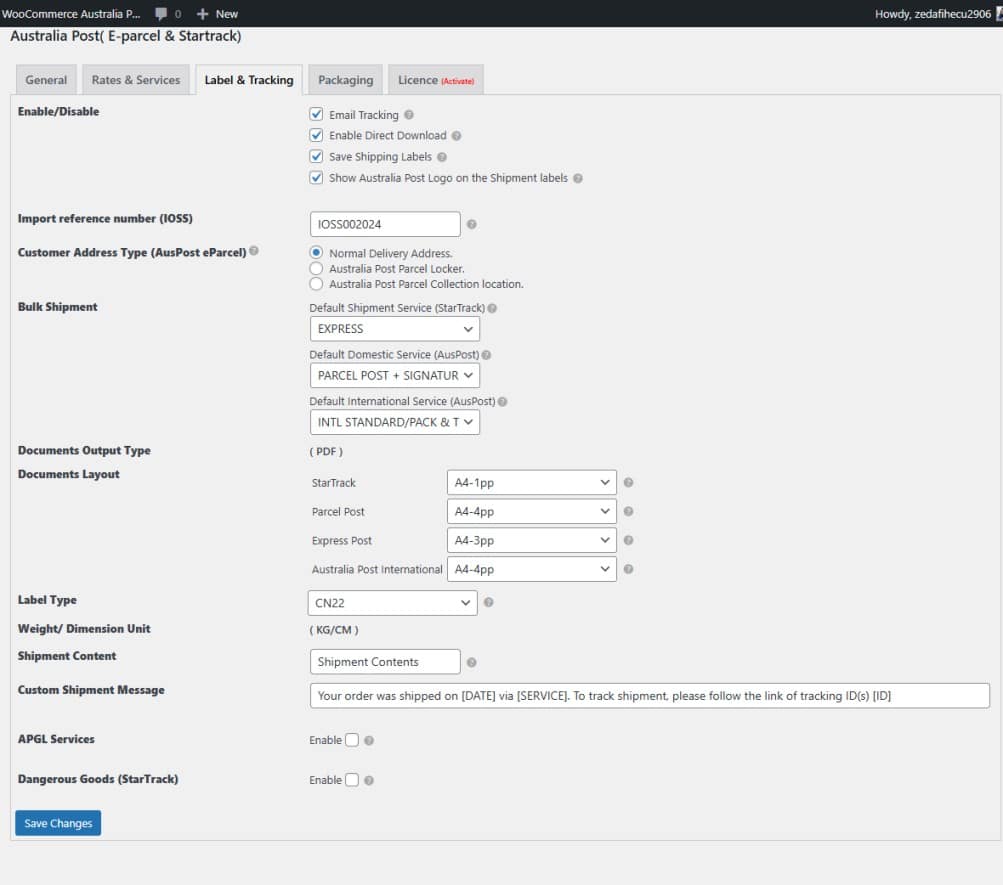Click help icon beside Australia Post International layout
This screenshot has width=1003, height=885.
tap(628, 569)
